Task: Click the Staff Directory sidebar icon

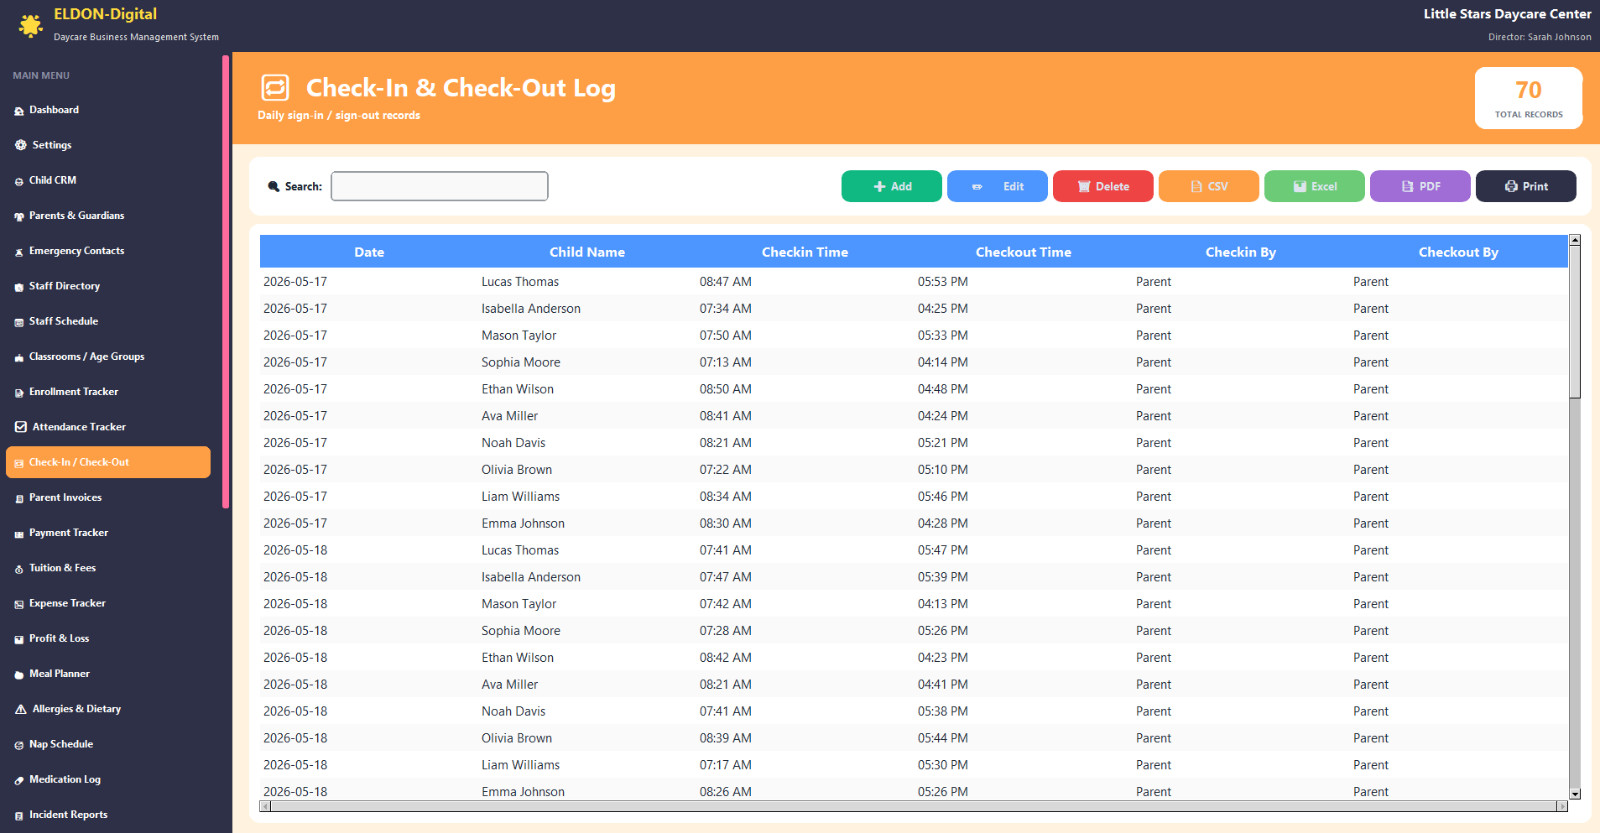Action: coord(19,287)
